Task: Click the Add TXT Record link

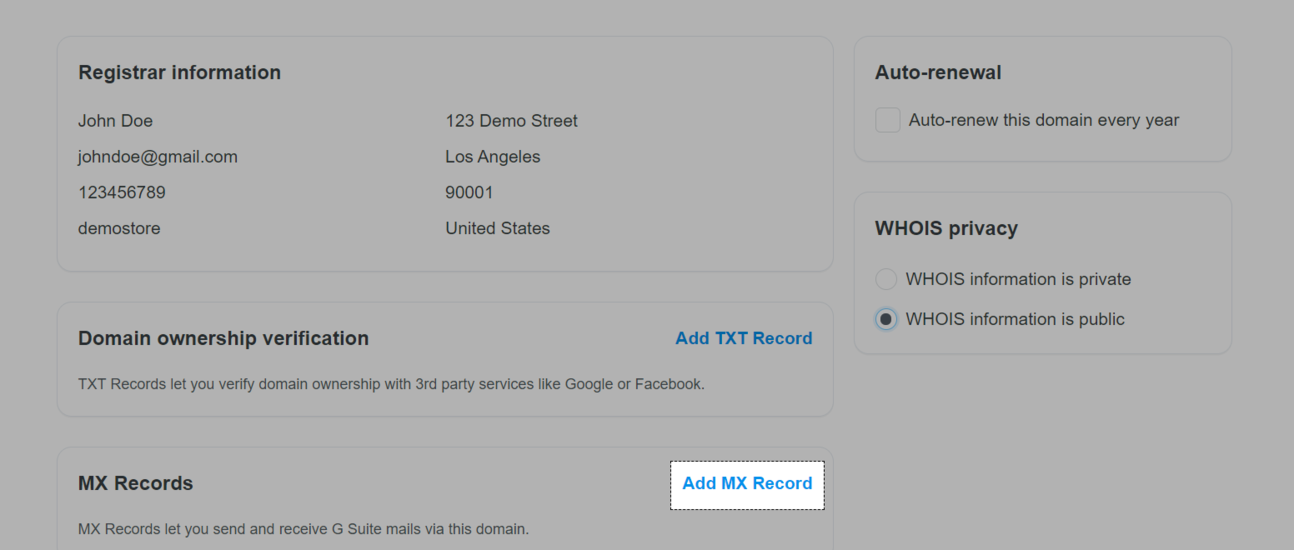Action: tap(744, 338)
